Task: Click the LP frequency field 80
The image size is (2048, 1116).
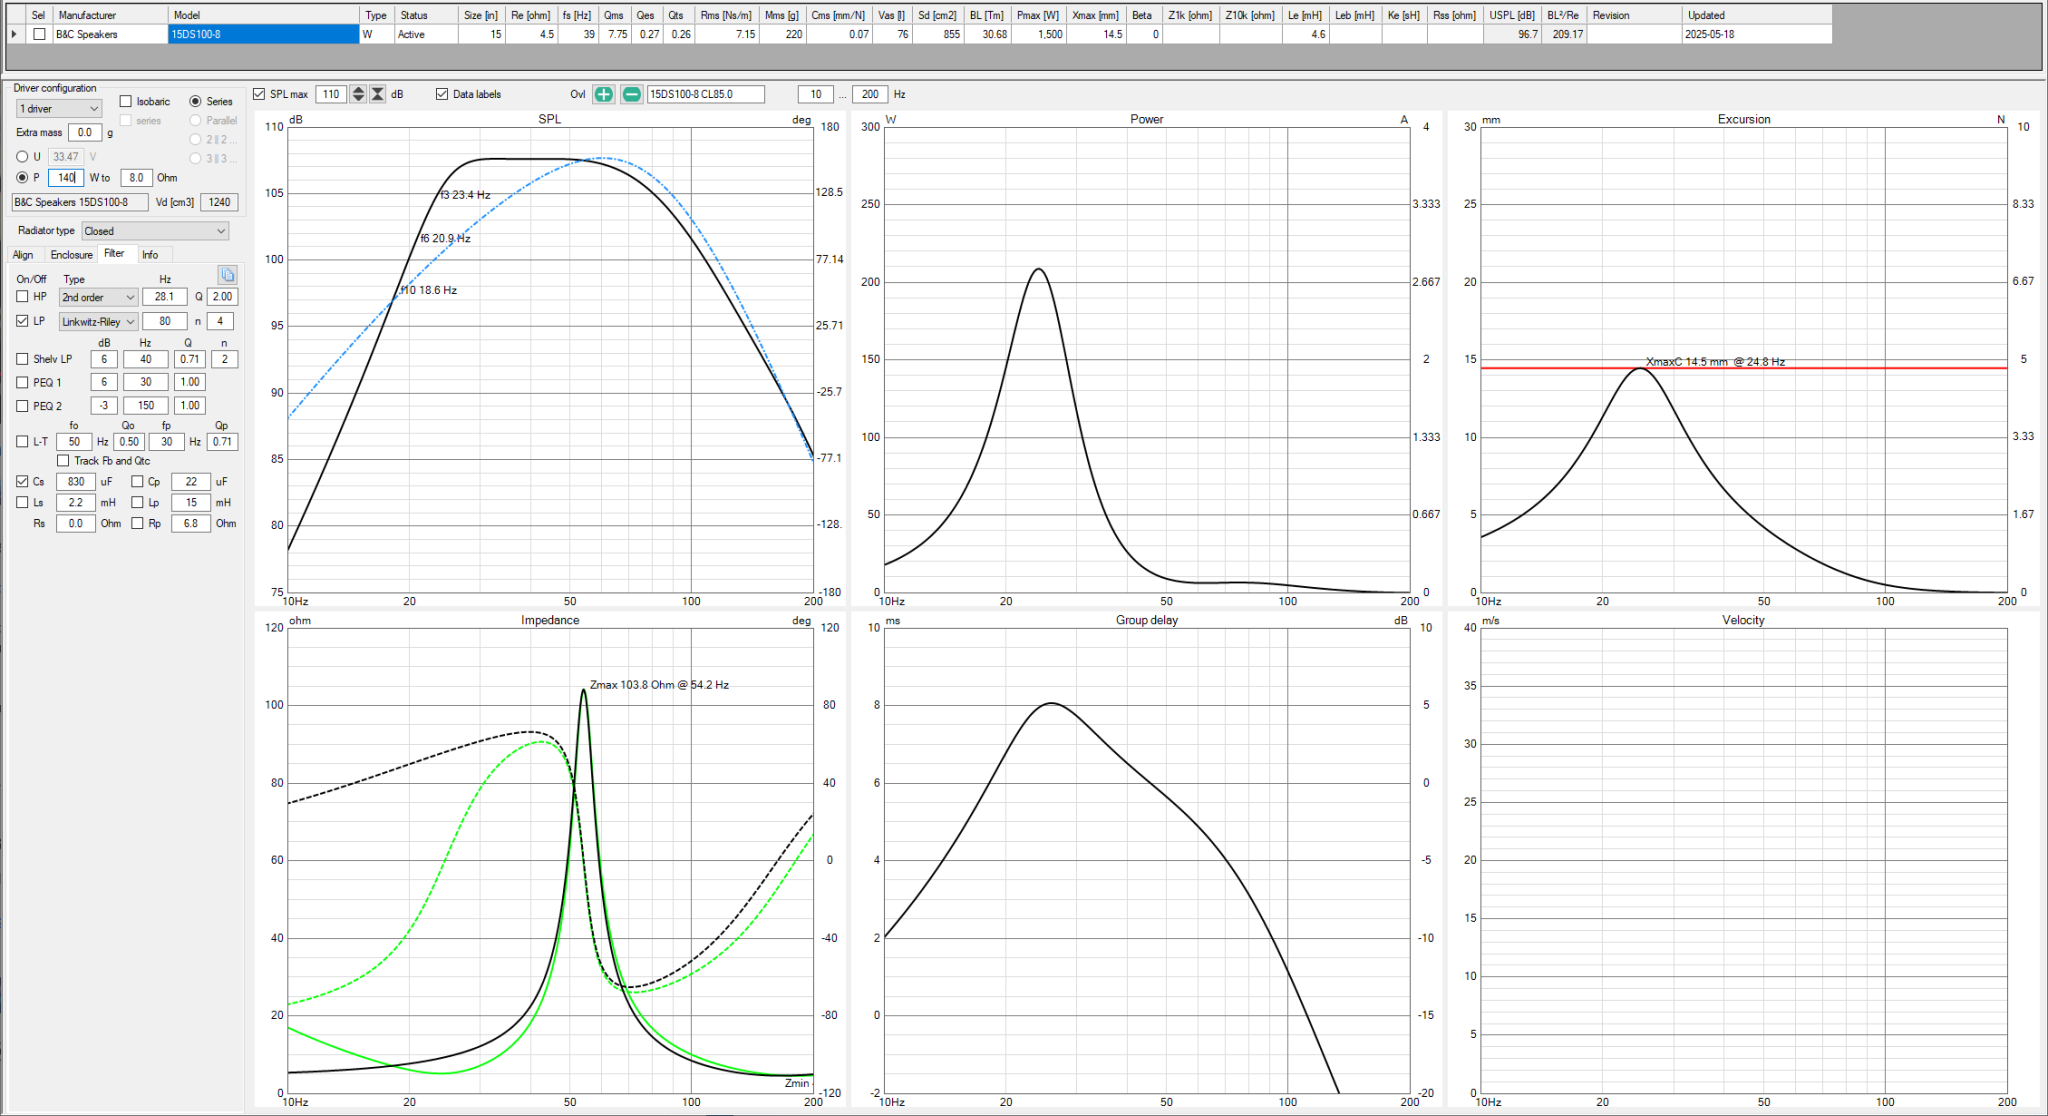Action: 164,321
